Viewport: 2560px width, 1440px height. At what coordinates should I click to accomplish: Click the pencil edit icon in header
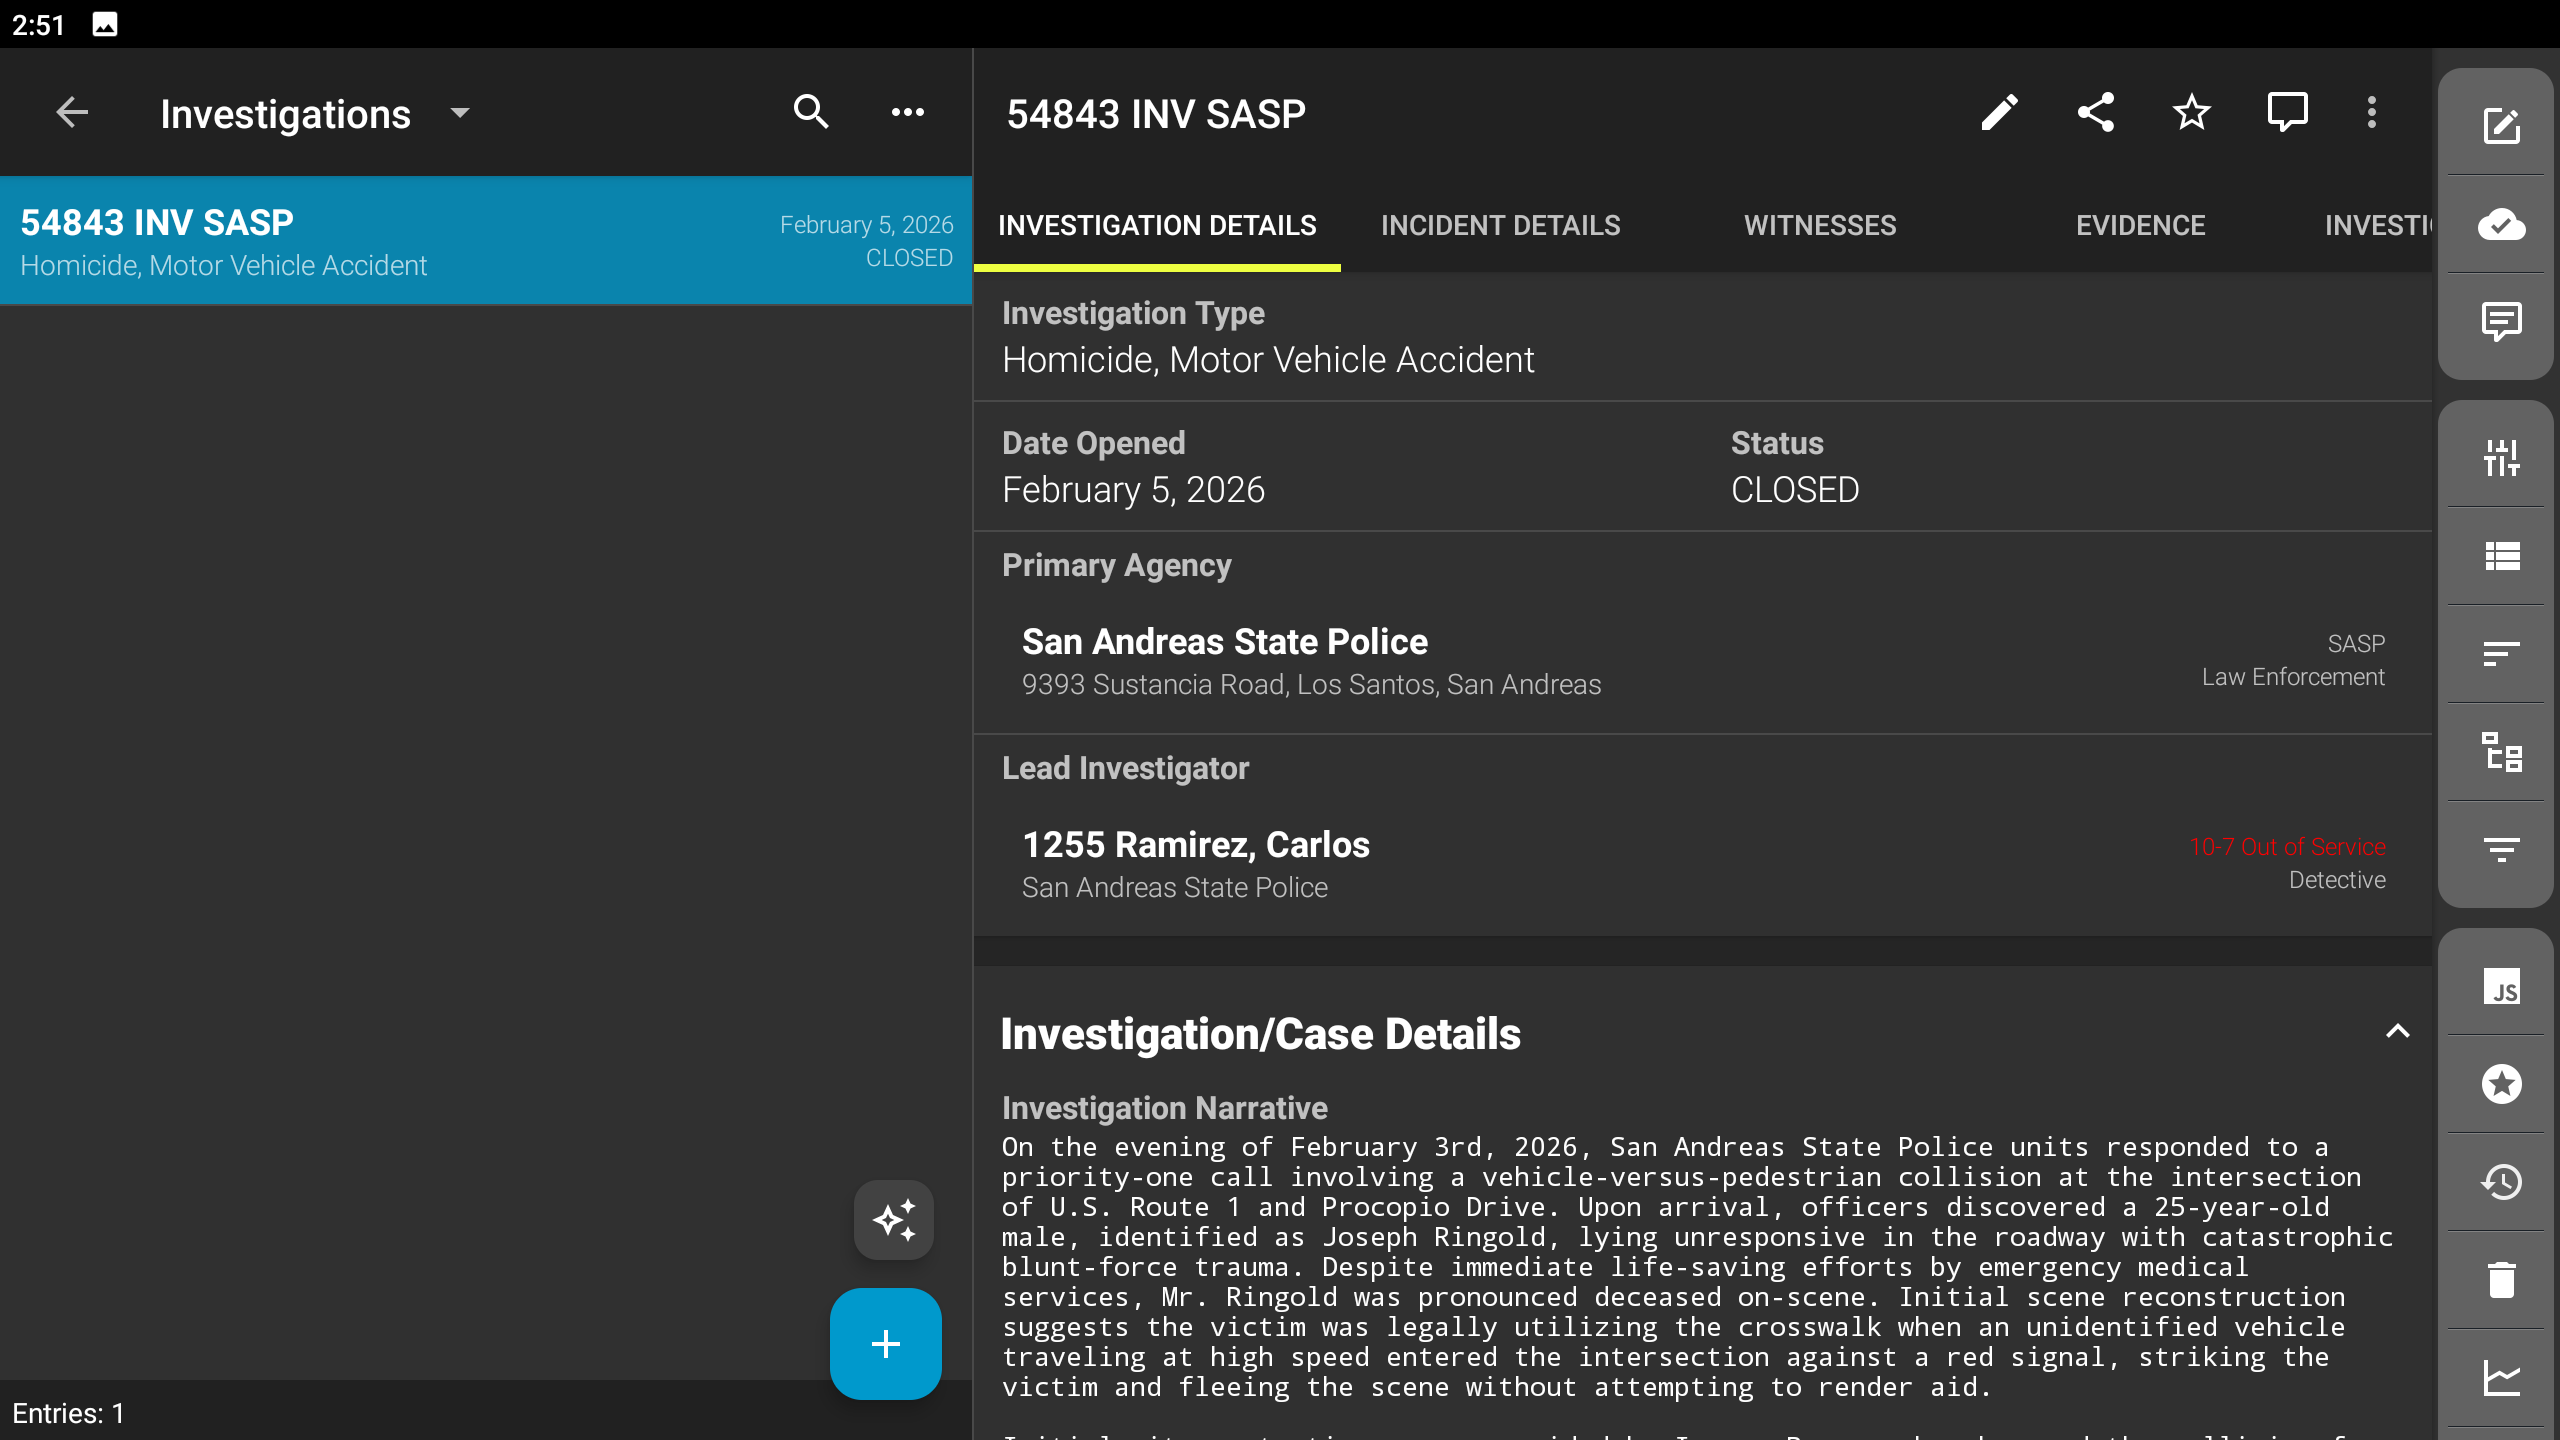click(x=1999, y=113)
